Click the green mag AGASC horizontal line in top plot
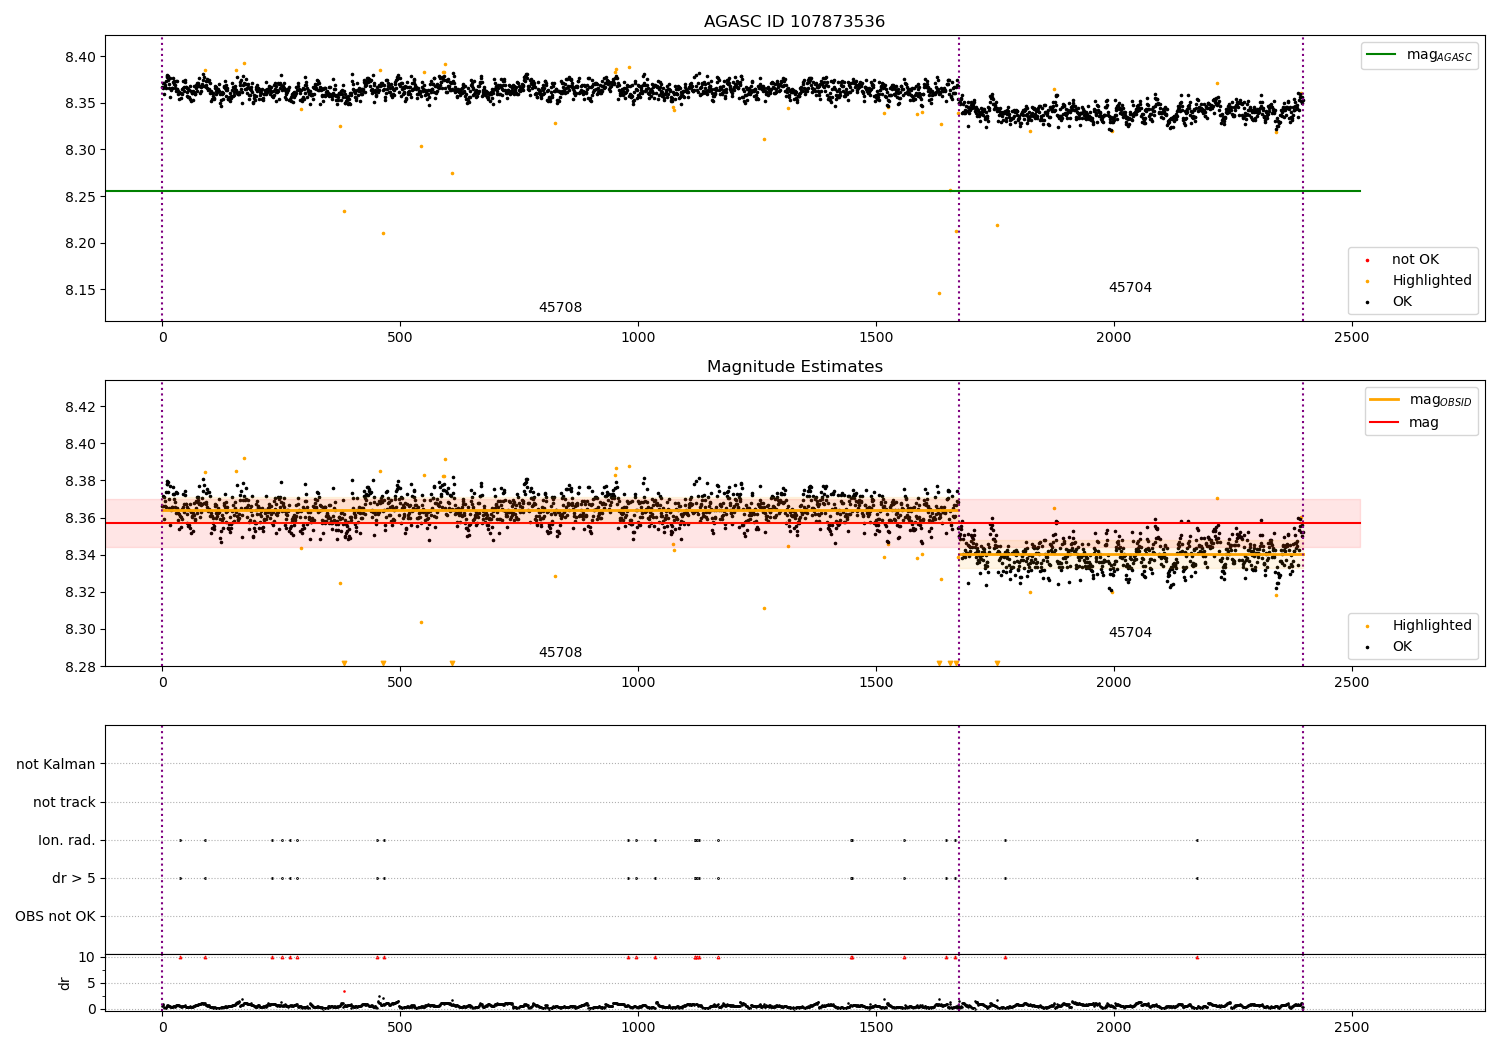 pos(733,191)
